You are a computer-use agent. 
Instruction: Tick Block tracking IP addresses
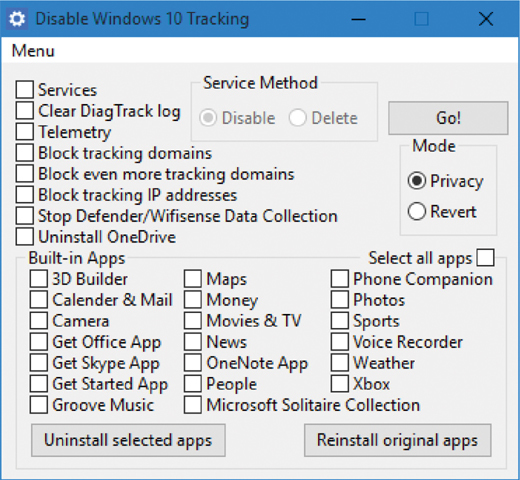24,194
